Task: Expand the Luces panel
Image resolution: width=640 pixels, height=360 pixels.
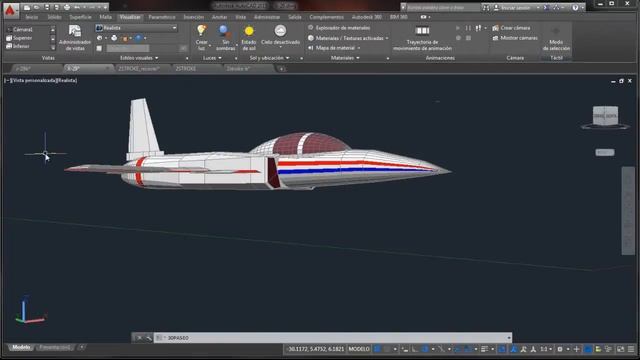Action: [x=212, y=58]
